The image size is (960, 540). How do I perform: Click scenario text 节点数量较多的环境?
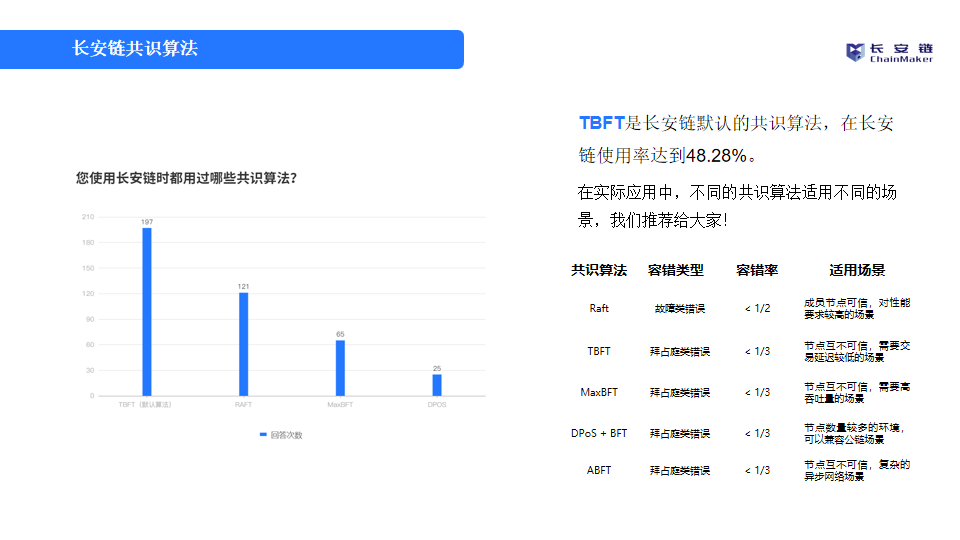tap(854, 427)
